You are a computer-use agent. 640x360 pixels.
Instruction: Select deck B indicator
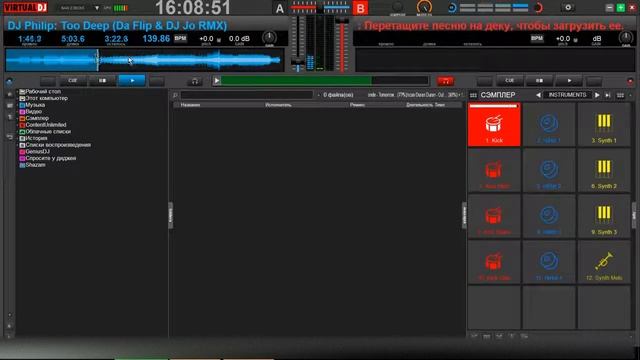[x=360, y=8]
